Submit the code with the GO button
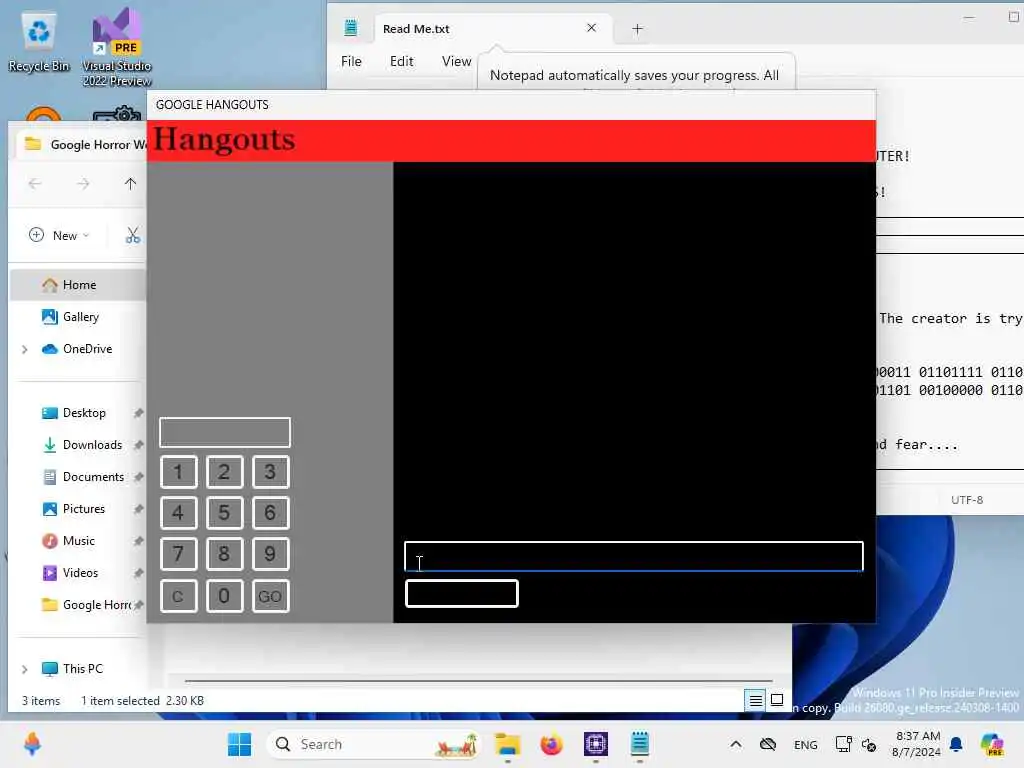The width and height of the screenshot is (1024, 768). pos(270,596)
